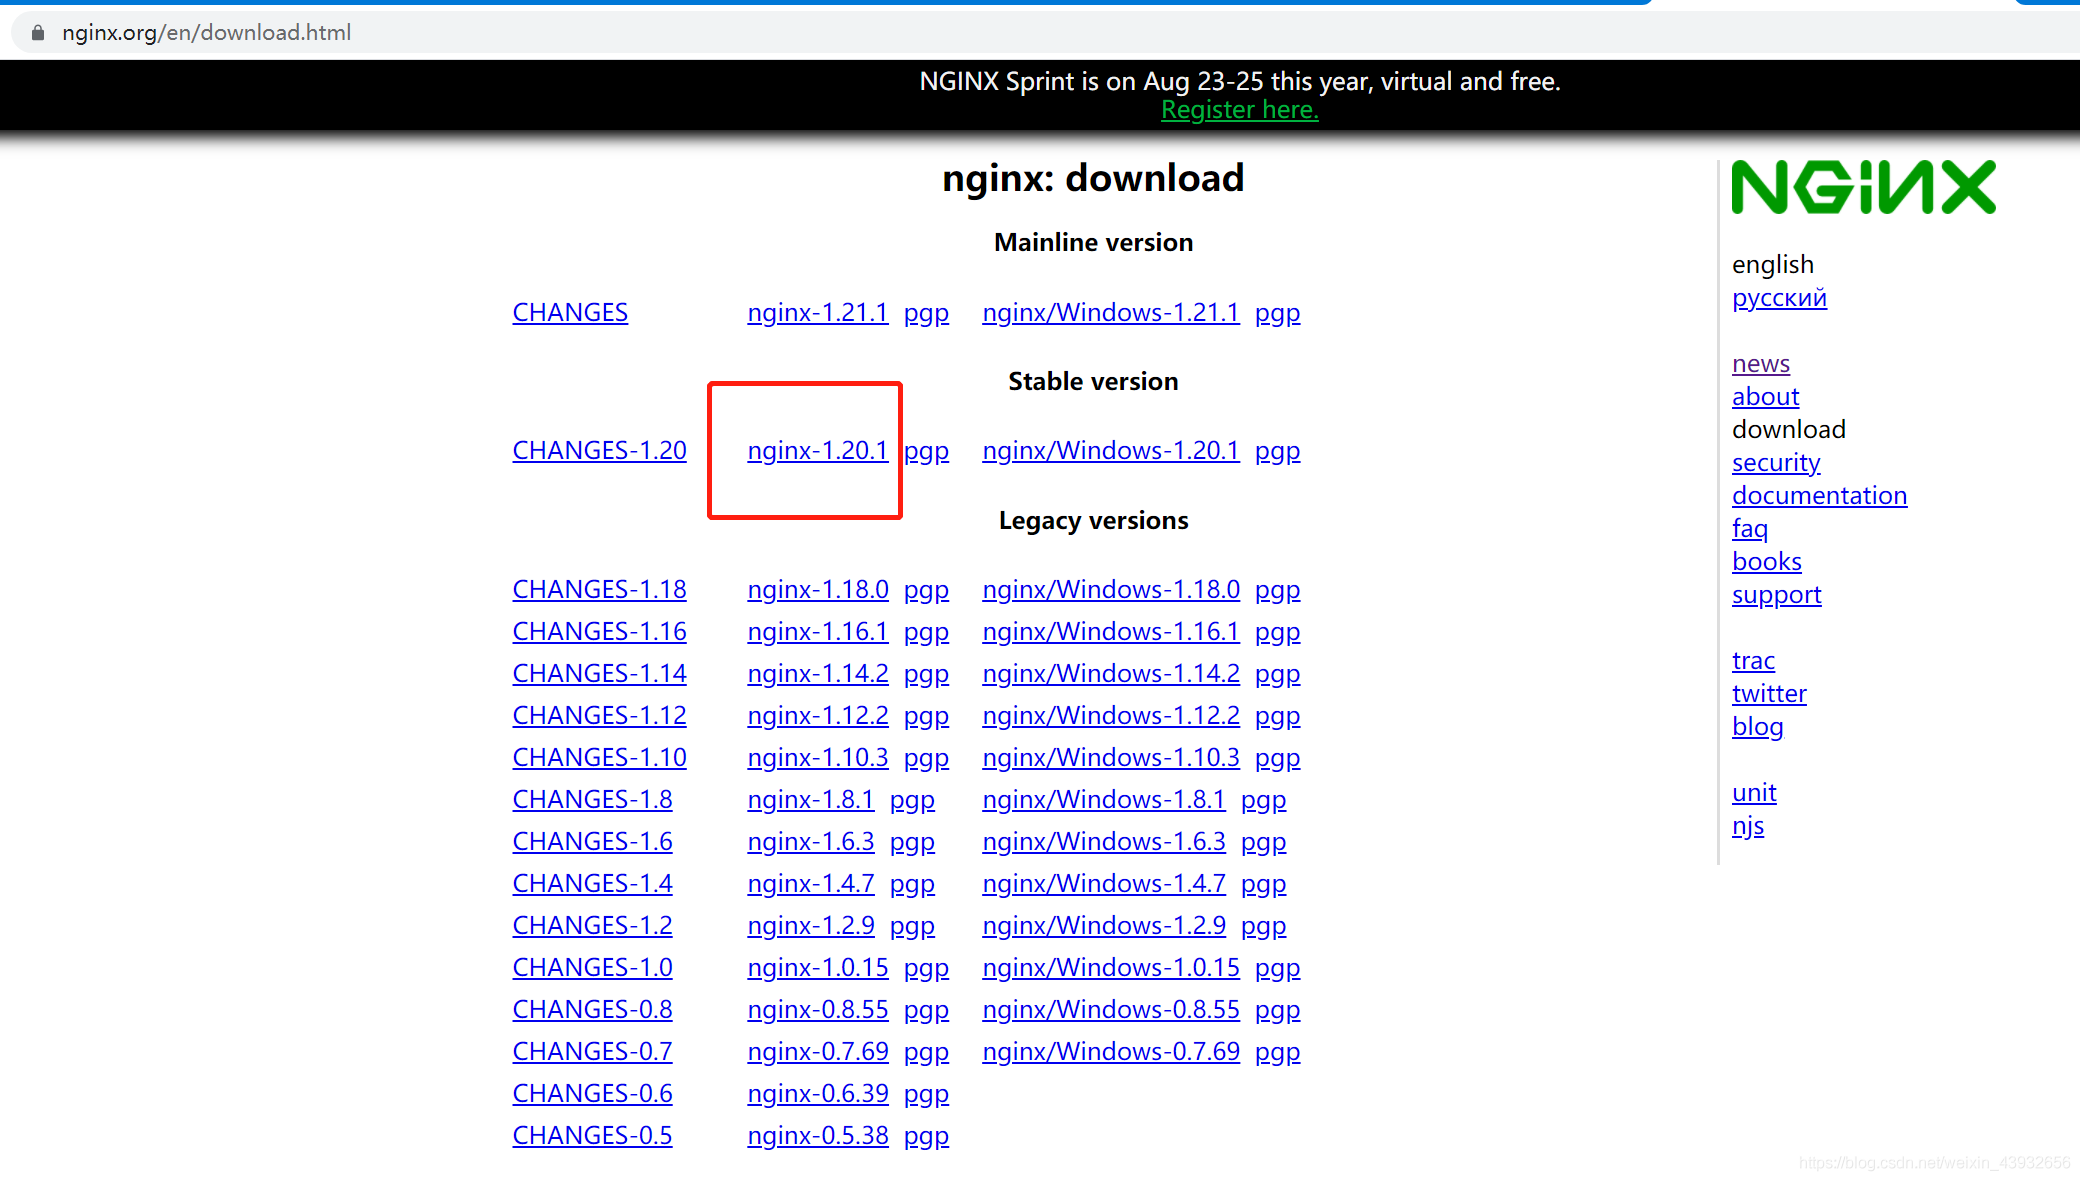Screen dimensions: 2080x1181
Task: Click the padlock icon in address bar
Action: click(x=38, y=32)
